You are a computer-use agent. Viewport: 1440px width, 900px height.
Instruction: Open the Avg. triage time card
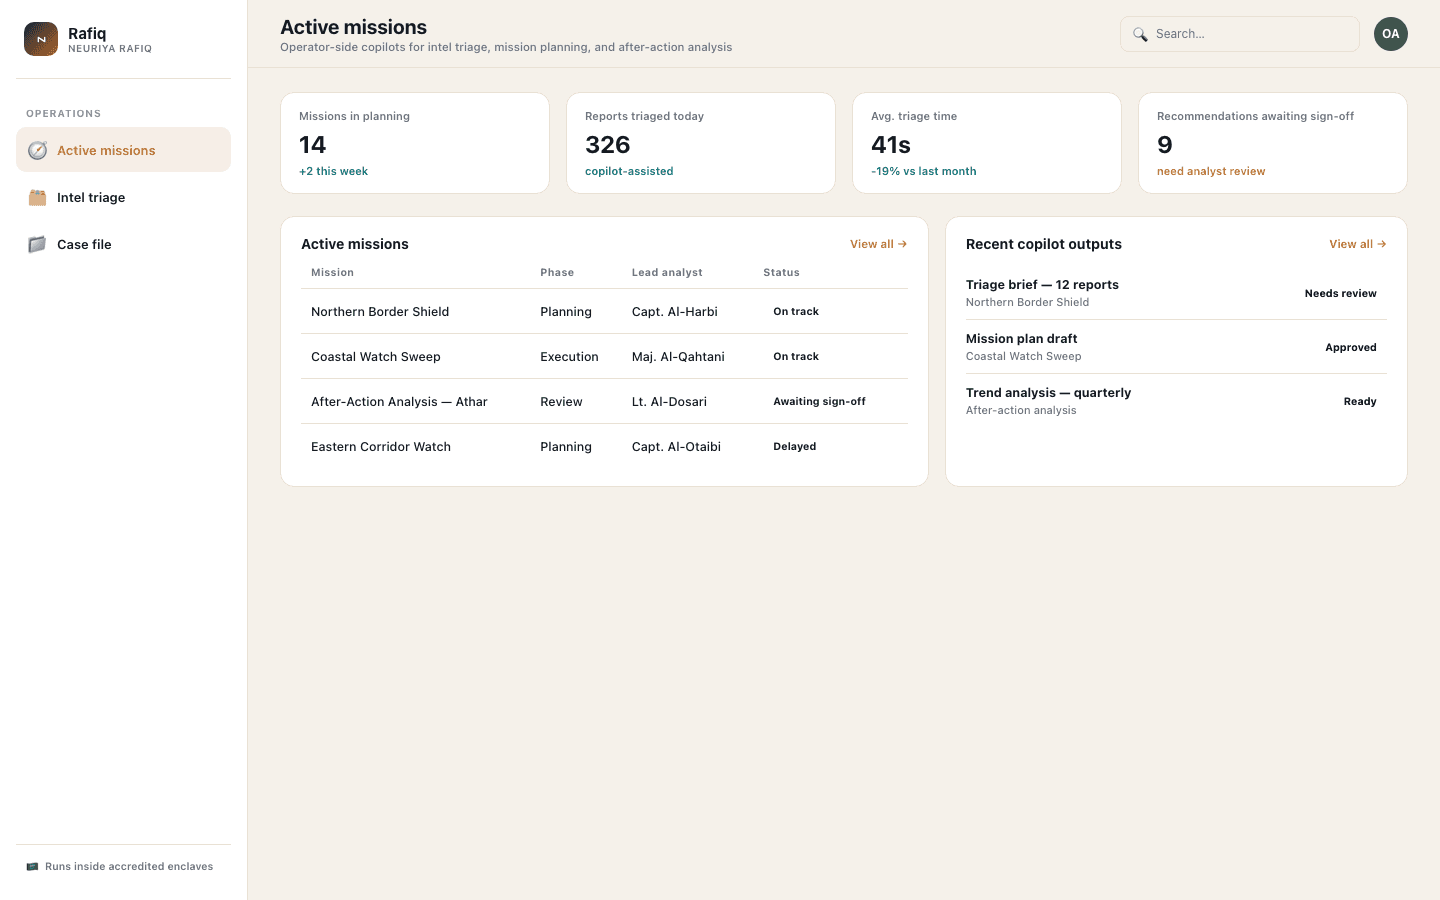[987, 143]
